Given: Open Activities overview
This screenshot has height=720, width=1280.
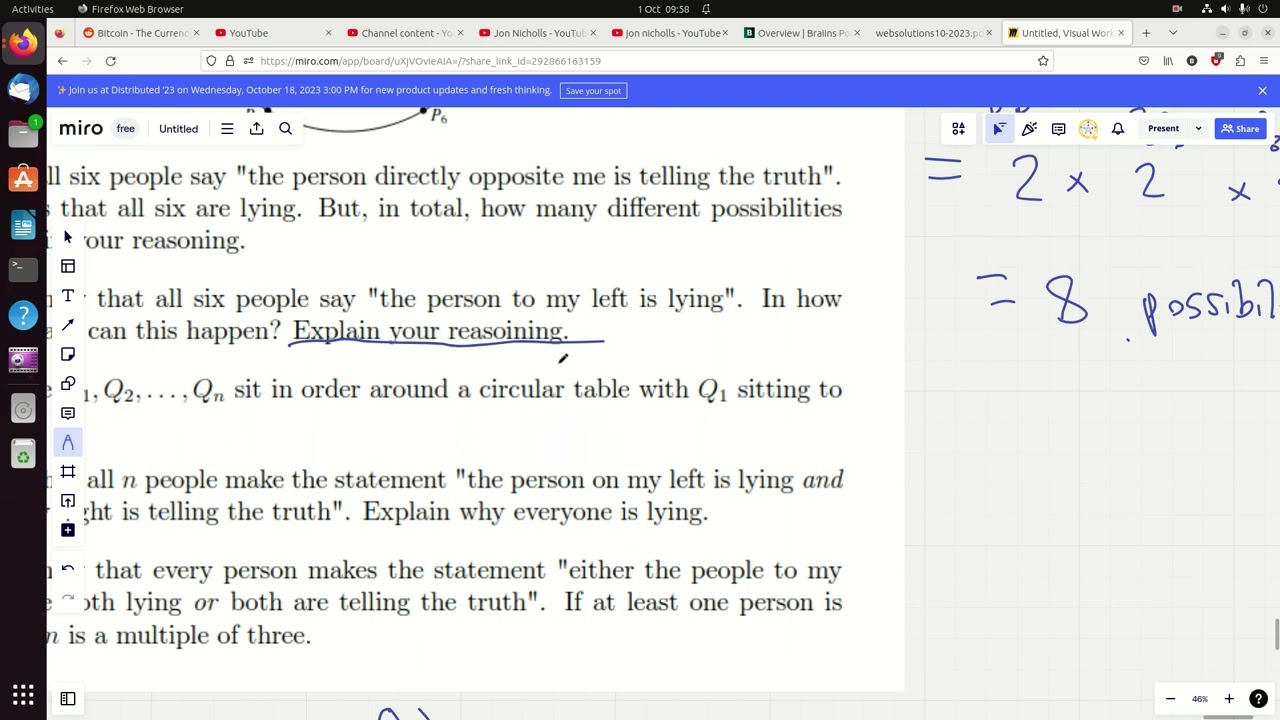Looking at the screenshot, I should (x=33, y=9).
